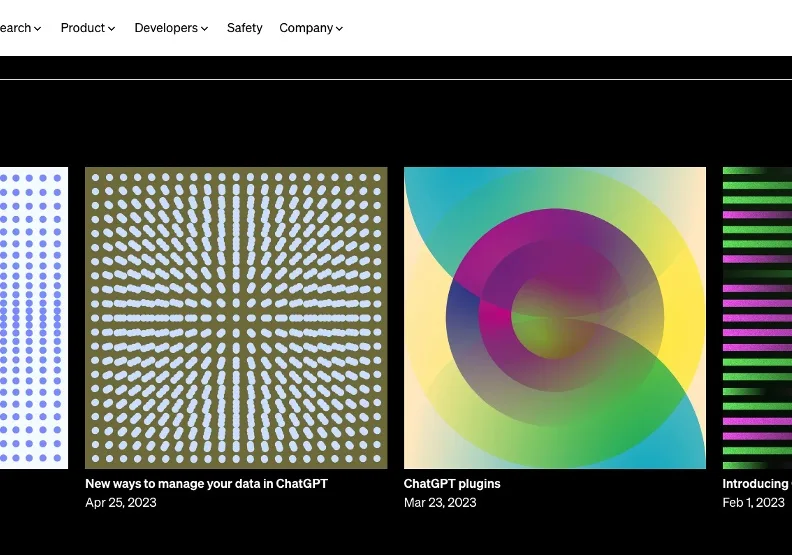
Task: Open the 'ChatGPT plugins' article link
Action: [452, 484]
